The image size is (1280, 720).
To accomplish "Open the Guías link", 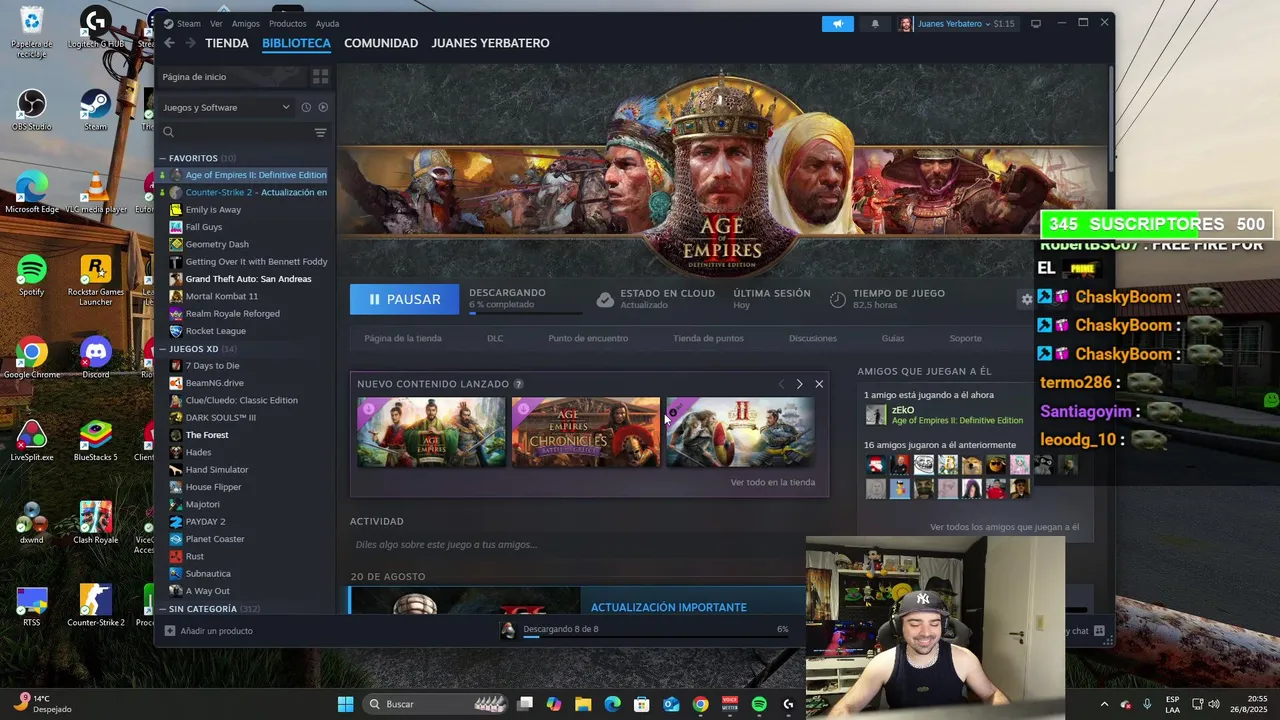I will [893, 338].
